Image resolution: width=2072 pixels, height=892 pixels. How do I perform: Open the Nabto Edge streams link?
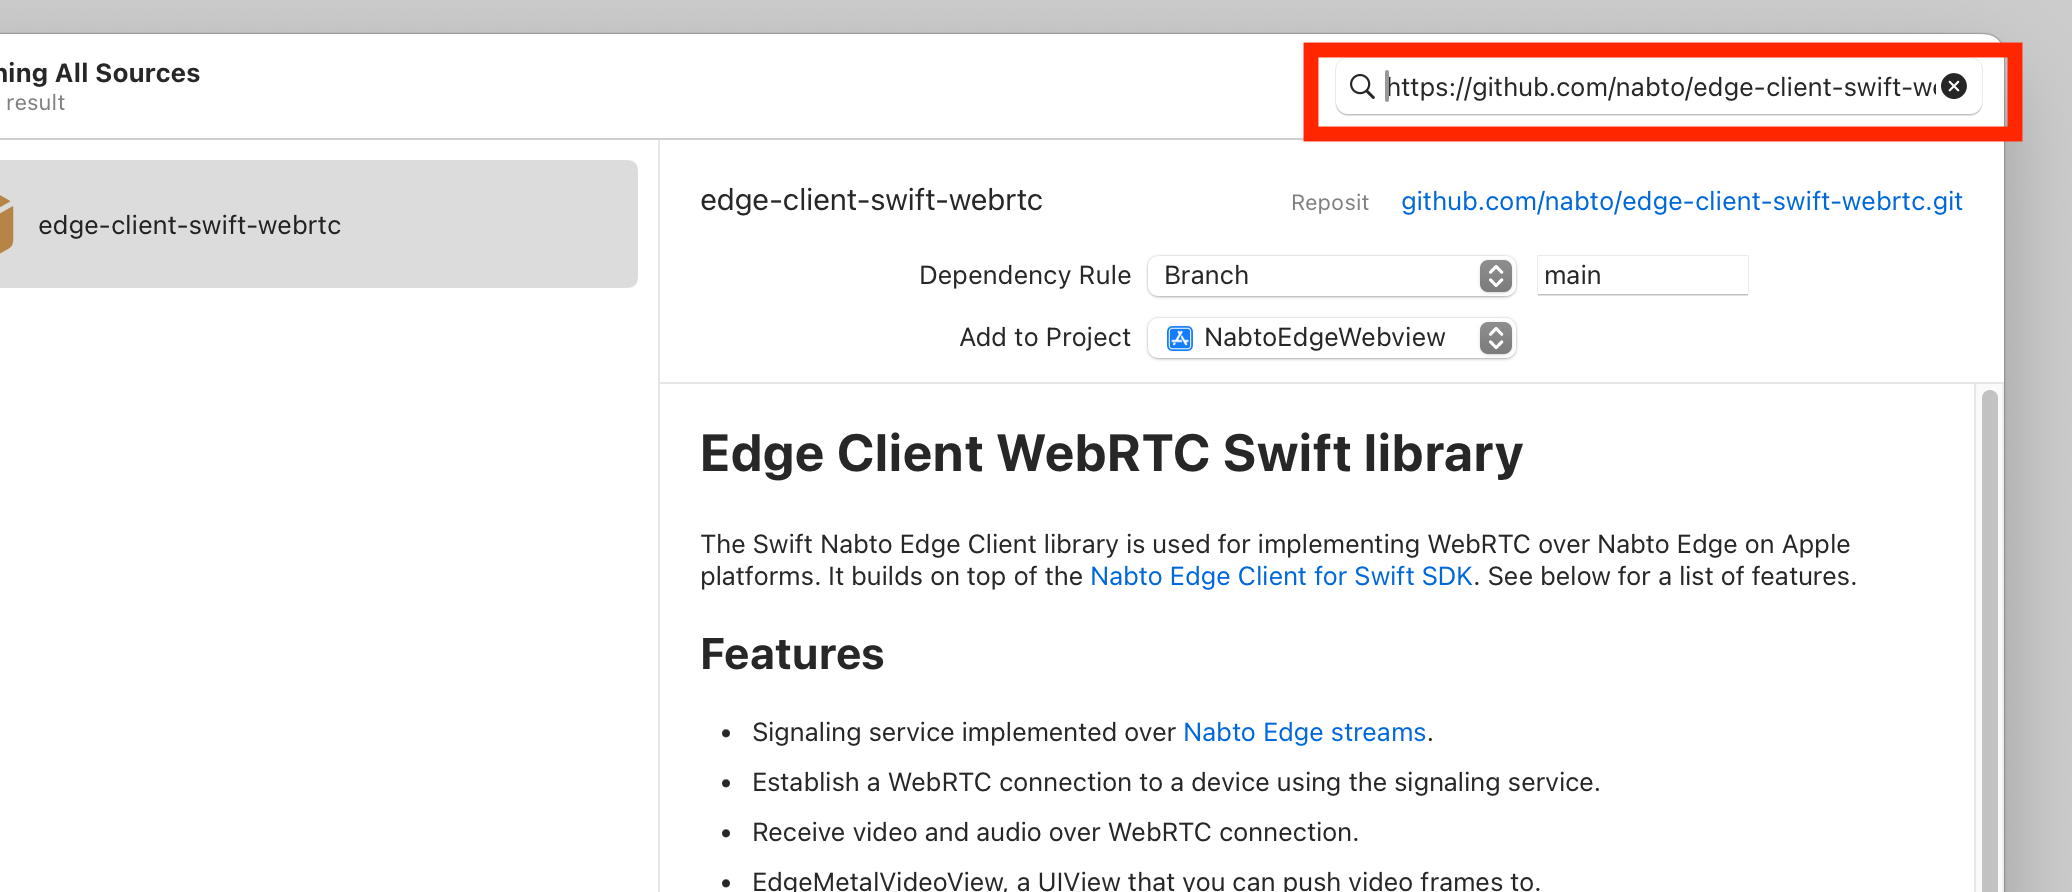pos(1304,733)
